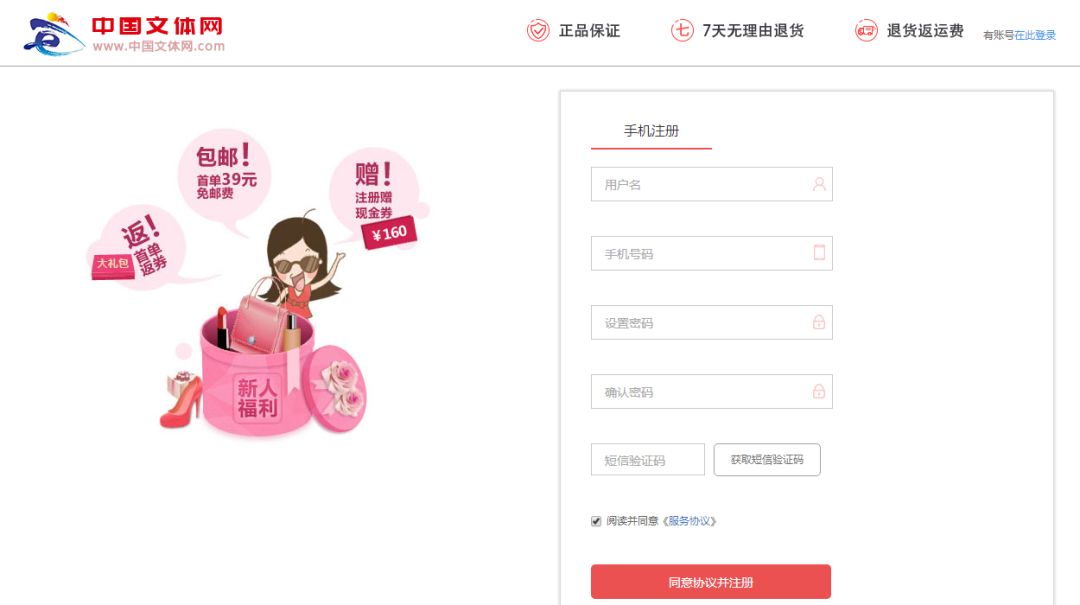This screenshot has width=1080, height=605.
Task: Focus the 设置密码 input field
Action: click(x=712, y=322)
